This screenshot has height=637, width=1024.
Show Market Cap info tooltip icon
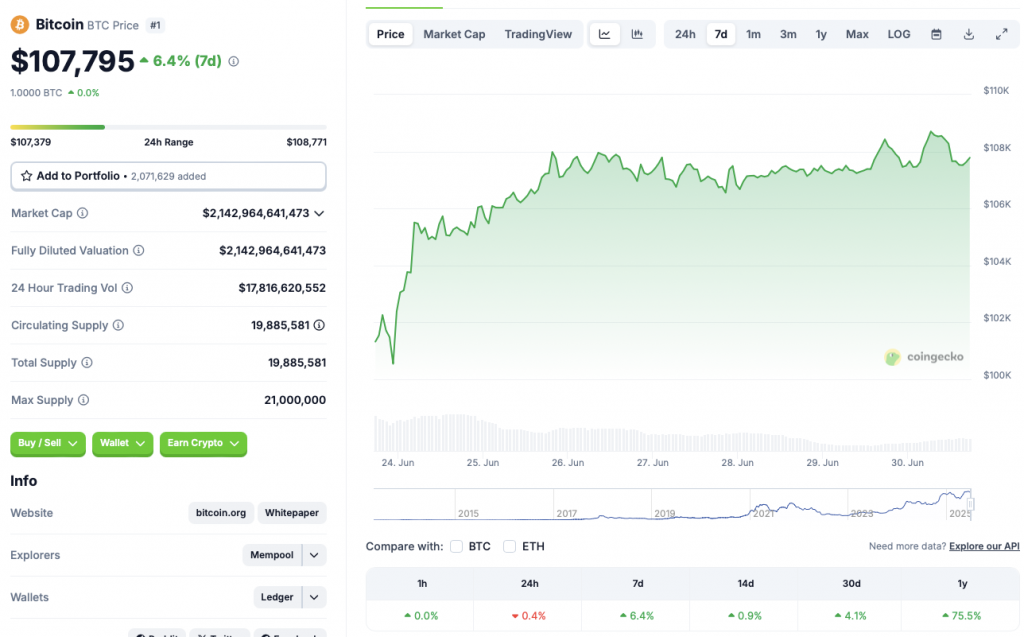pos(82,213)
